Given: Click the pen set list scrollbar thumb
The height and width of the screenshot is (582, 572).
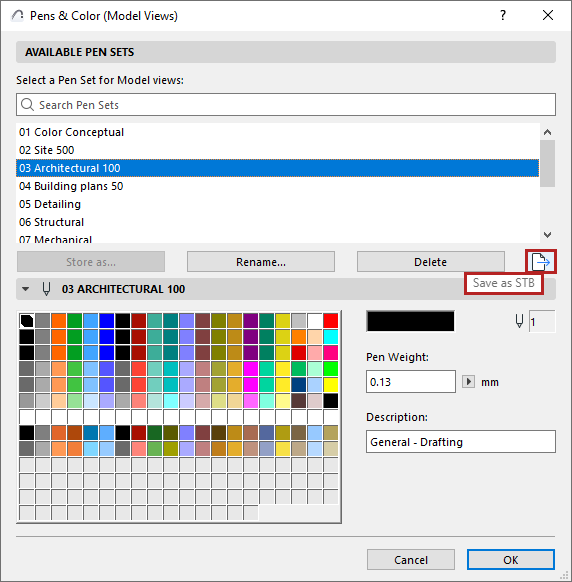Looking at the screenshot, I should point(547,163).
